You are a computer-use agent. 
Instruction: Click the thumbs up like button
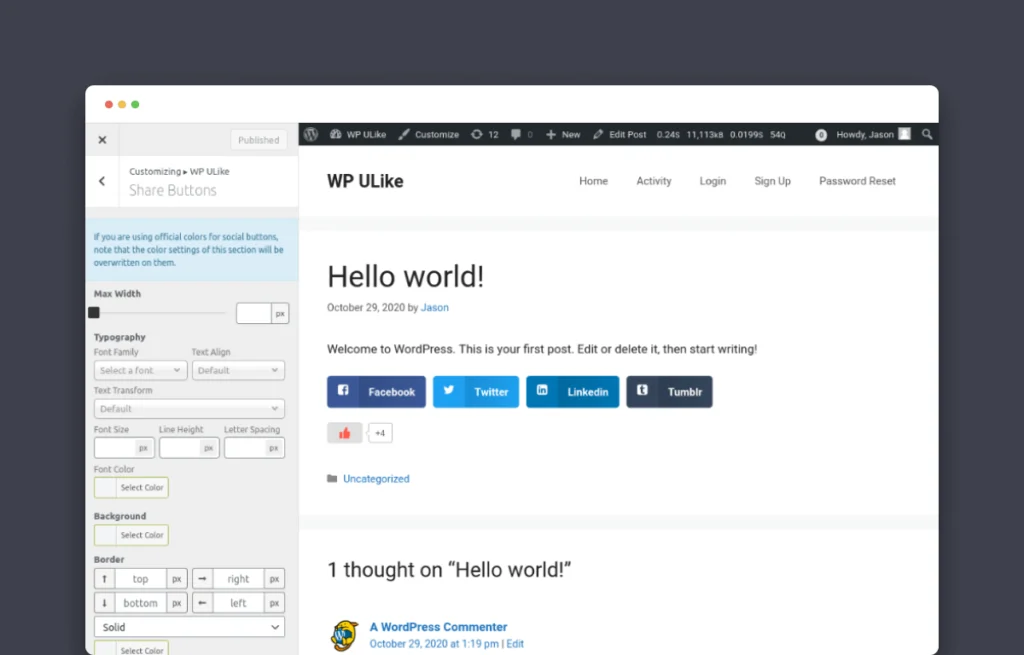(345, 433)
